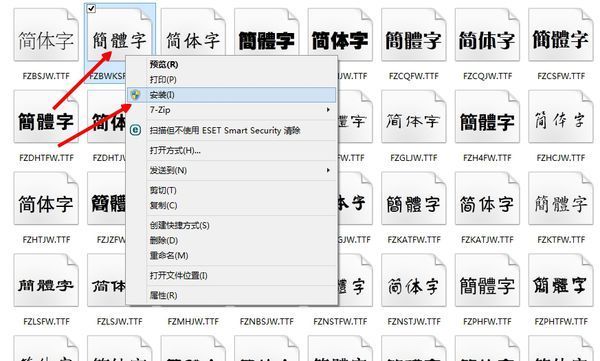Click the FZDHTFW.TTF font file icon
Screen dimensions: 600x361
pyautogui.click(x=46, y=116)
